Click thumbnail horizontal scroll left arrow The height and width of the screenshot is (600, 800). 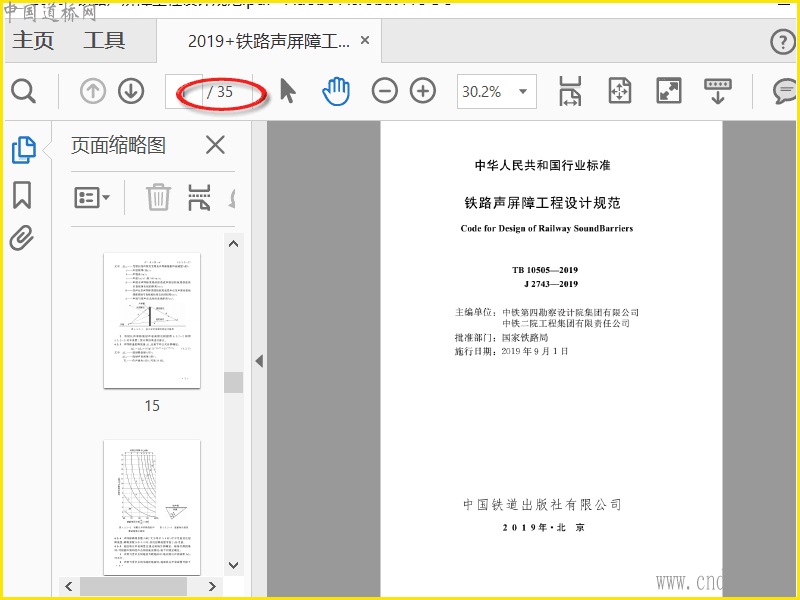point(69,586)
